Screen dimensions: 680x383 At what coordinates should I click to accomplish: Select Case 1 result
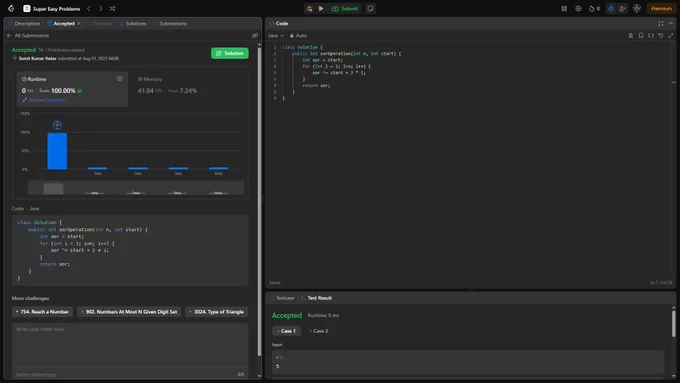286,331
